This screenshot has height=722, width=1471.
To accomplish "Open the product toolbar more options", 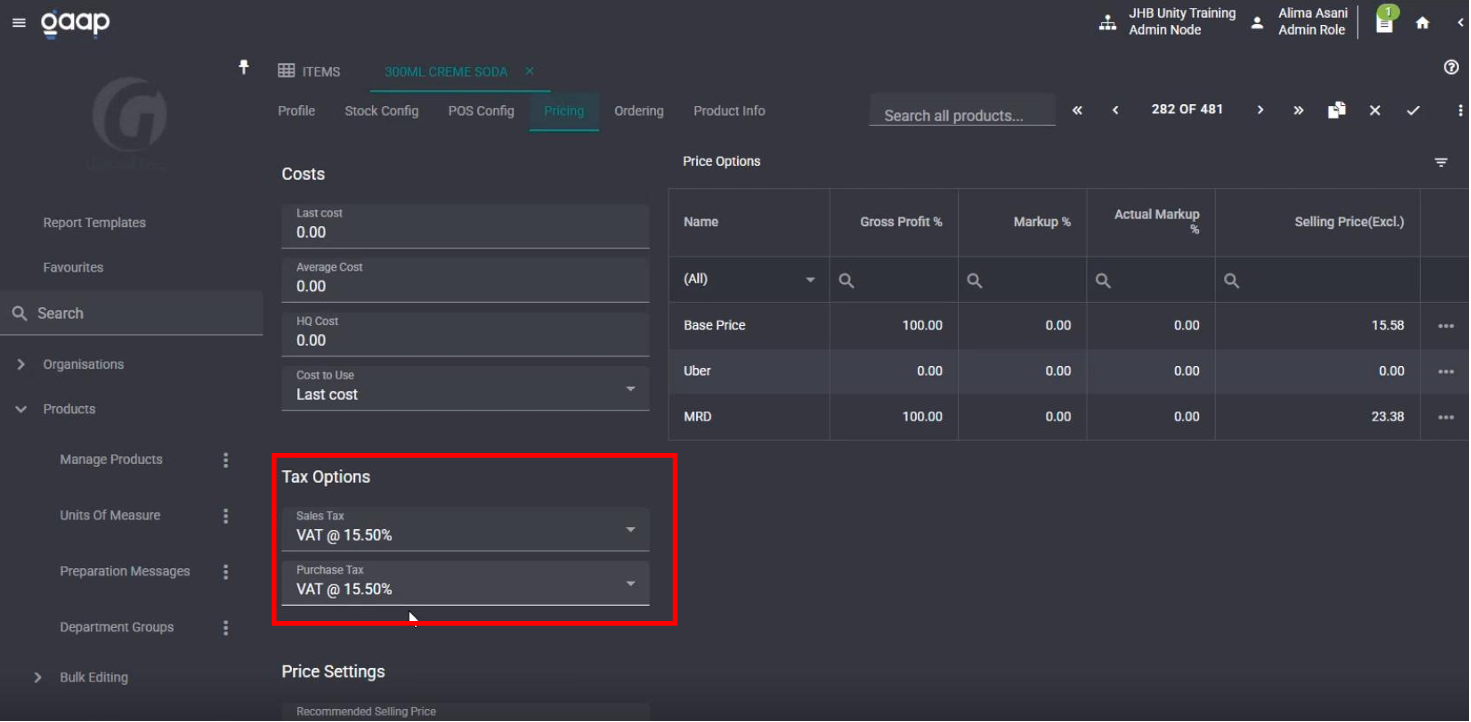I will click(x=1460, y=110).
